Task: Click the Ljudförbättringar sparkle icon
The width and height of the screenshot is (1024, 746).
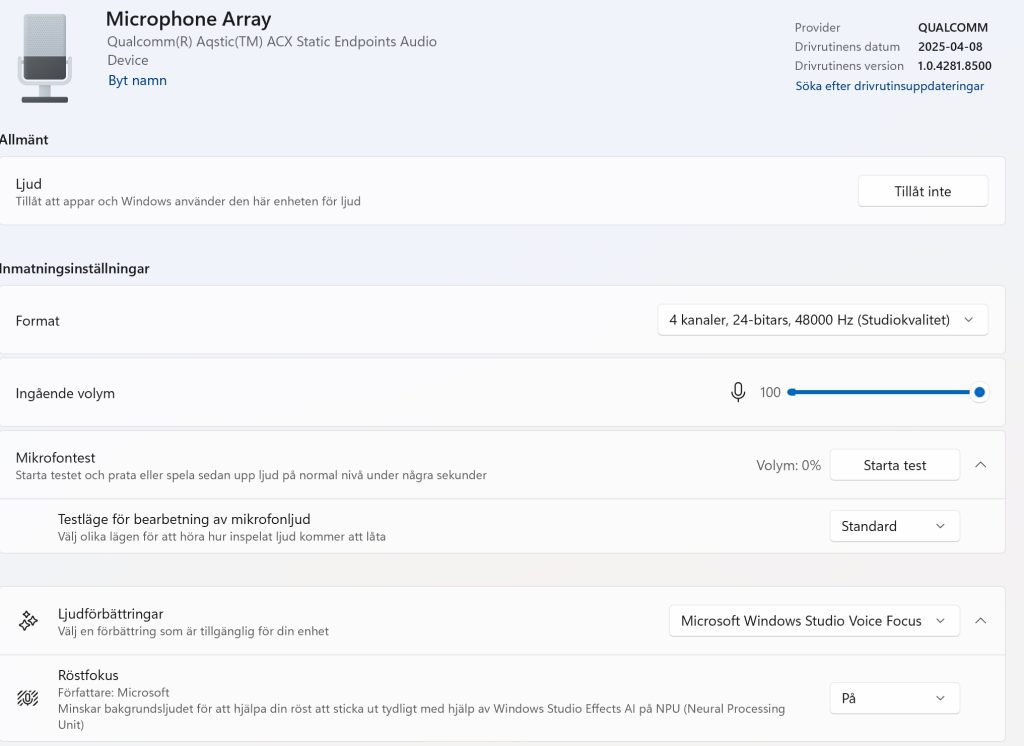Action: click(x=28, y=621)
